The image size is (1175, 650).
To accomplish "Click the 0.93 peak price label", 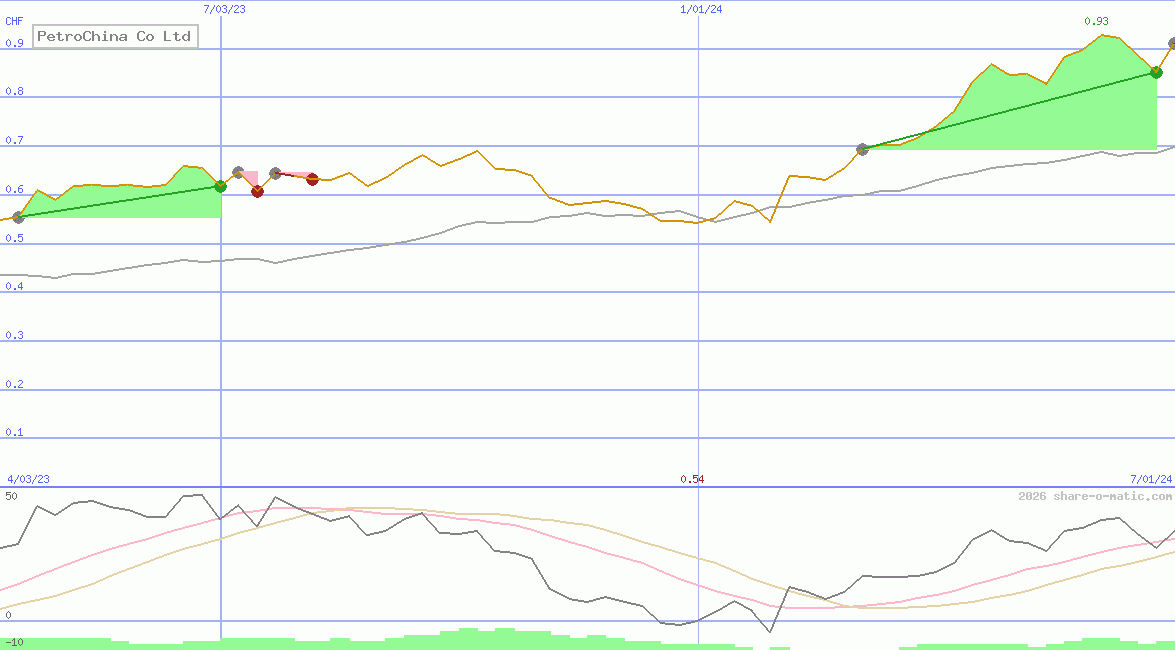I will coord(1094,20).
